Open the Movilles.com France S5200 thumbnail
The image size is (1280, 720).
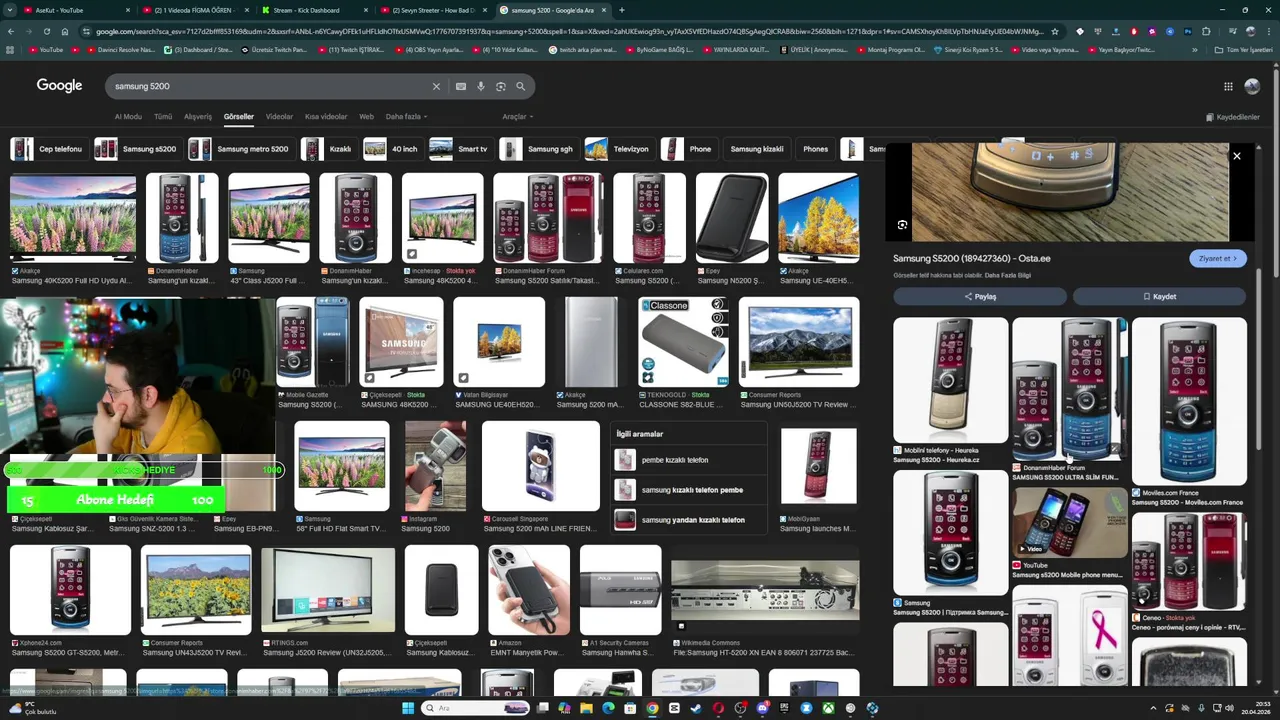click(x=1189, y=402)
